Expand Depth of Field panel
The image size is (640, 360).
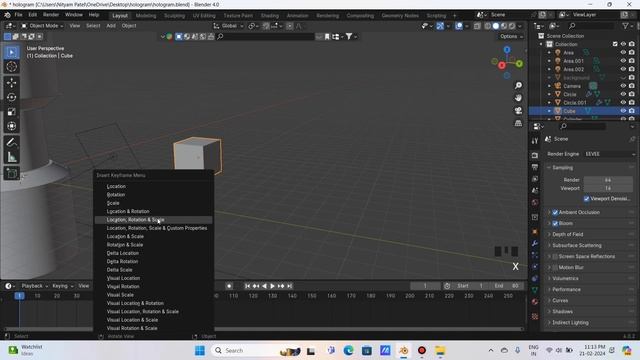[568, 234]
